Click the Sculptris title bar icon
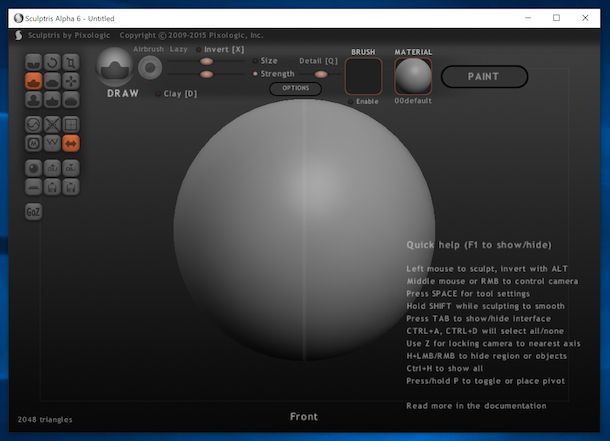610x441 pixels. 18,18
